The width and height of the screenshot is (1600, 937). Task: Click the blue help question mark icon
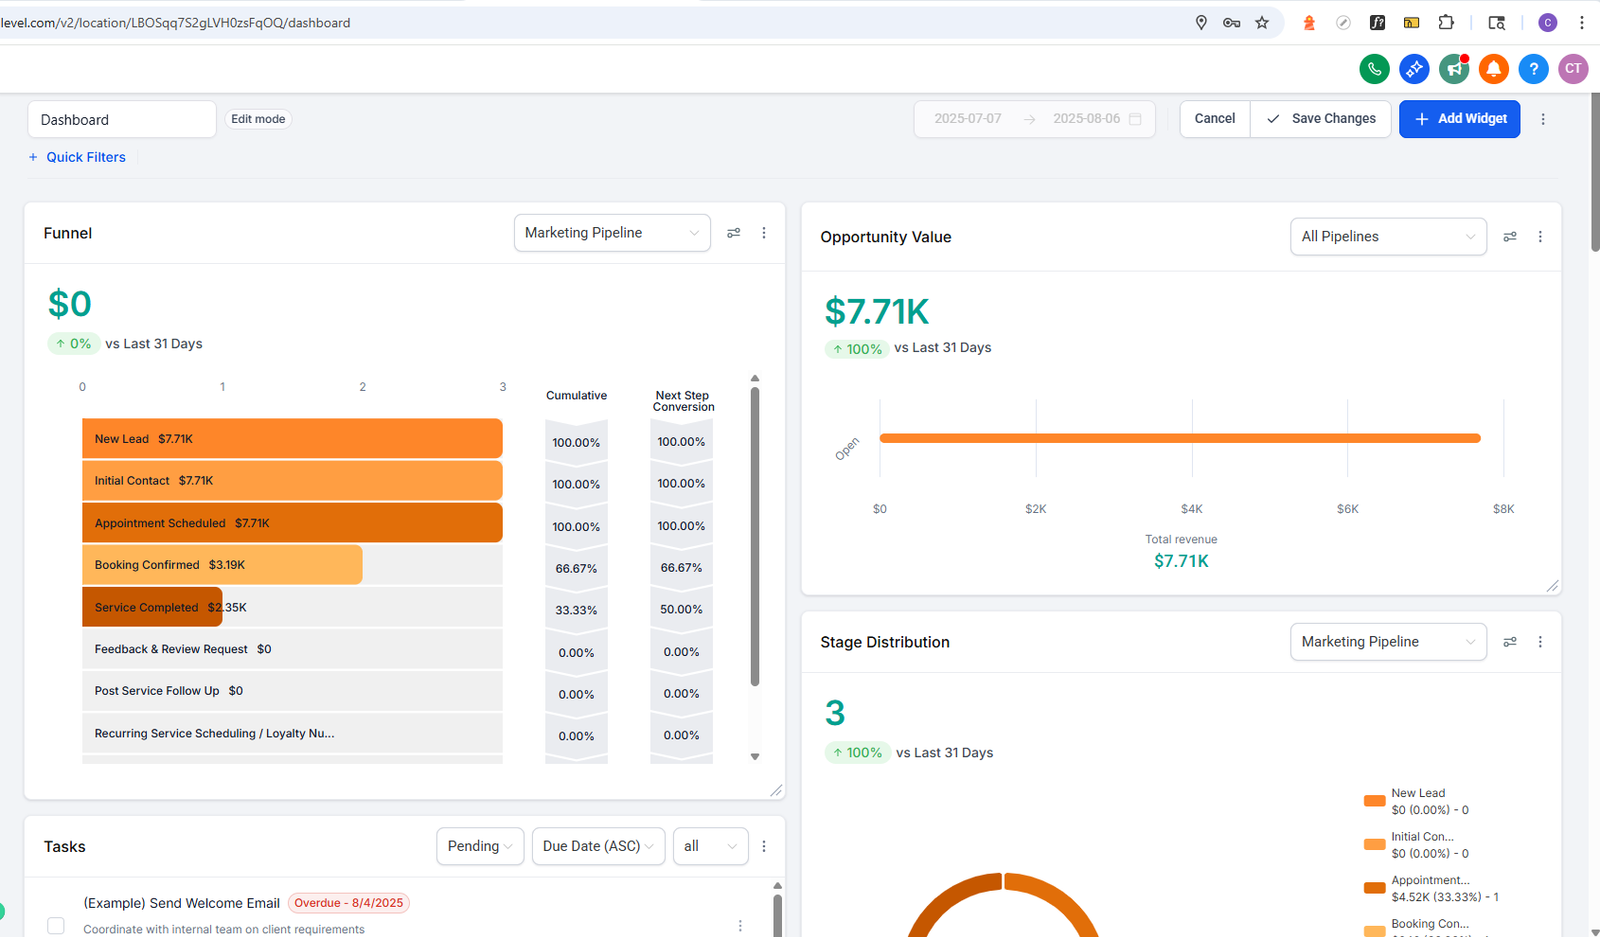[1533, 68]
